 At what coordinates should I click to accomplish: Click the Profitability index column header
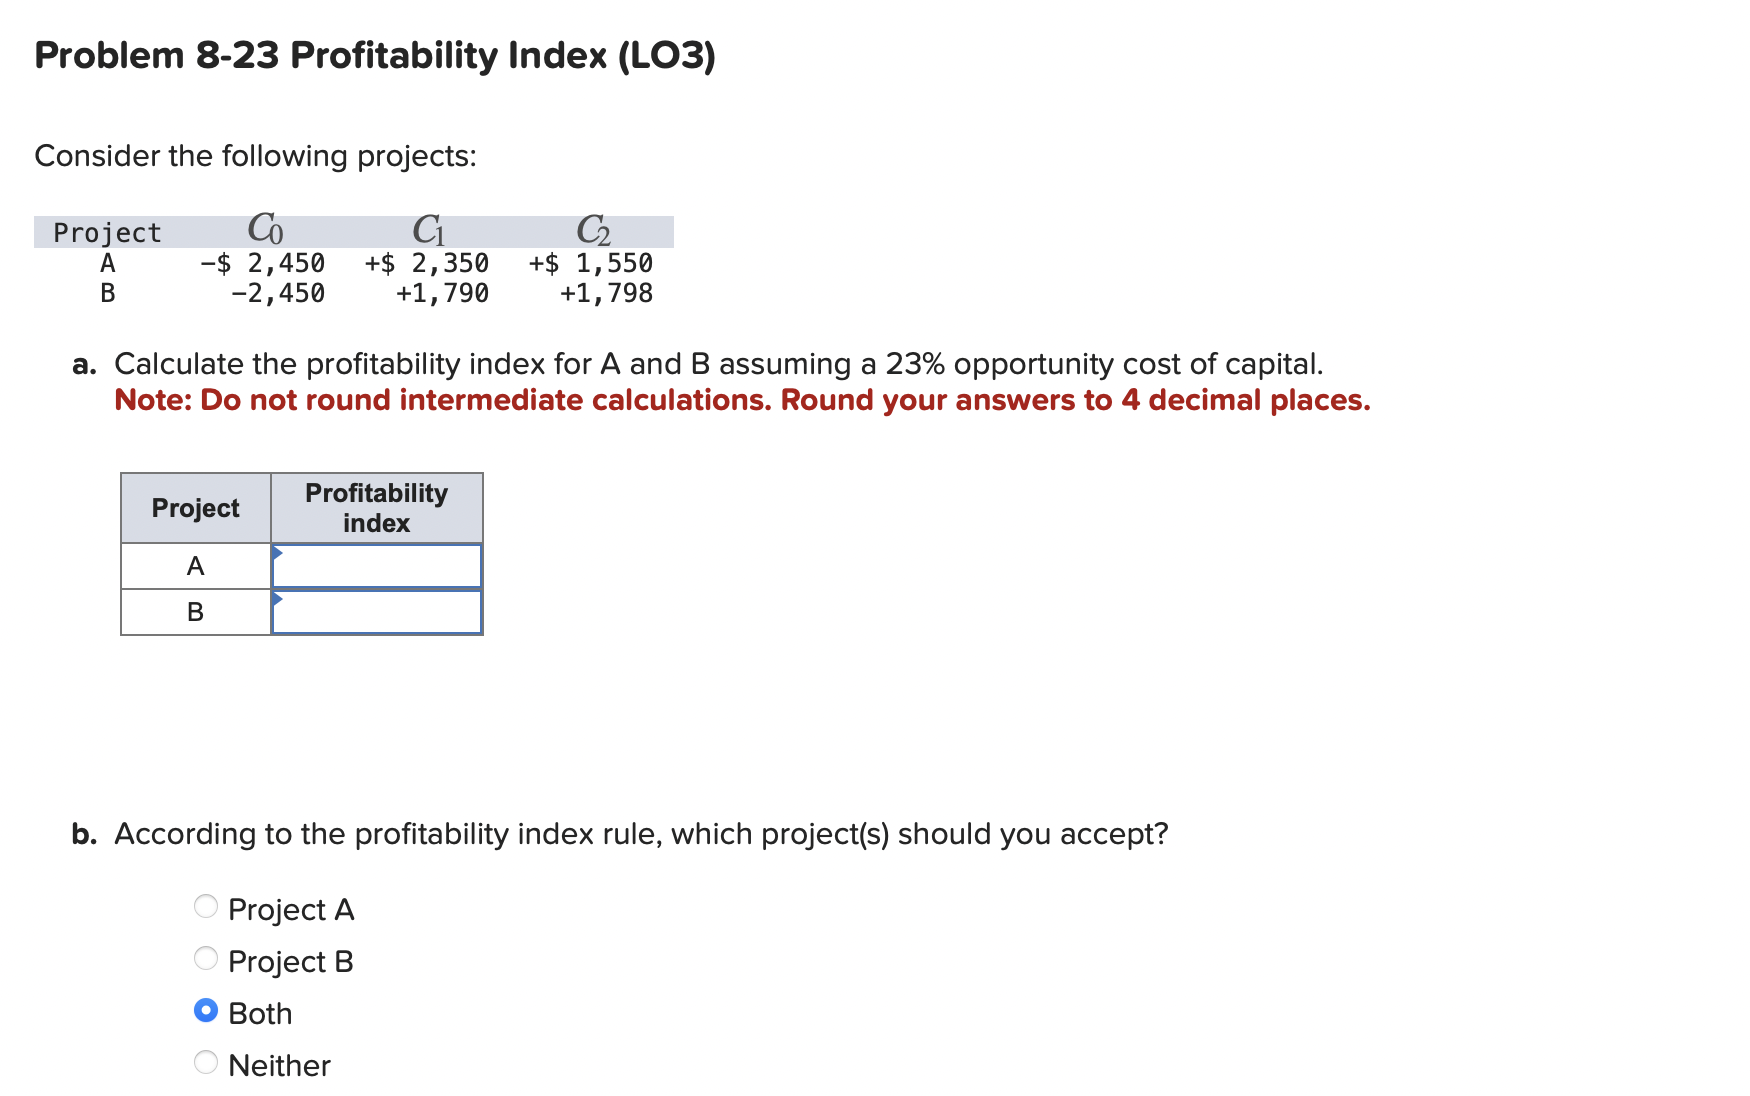tap(376, 507)
